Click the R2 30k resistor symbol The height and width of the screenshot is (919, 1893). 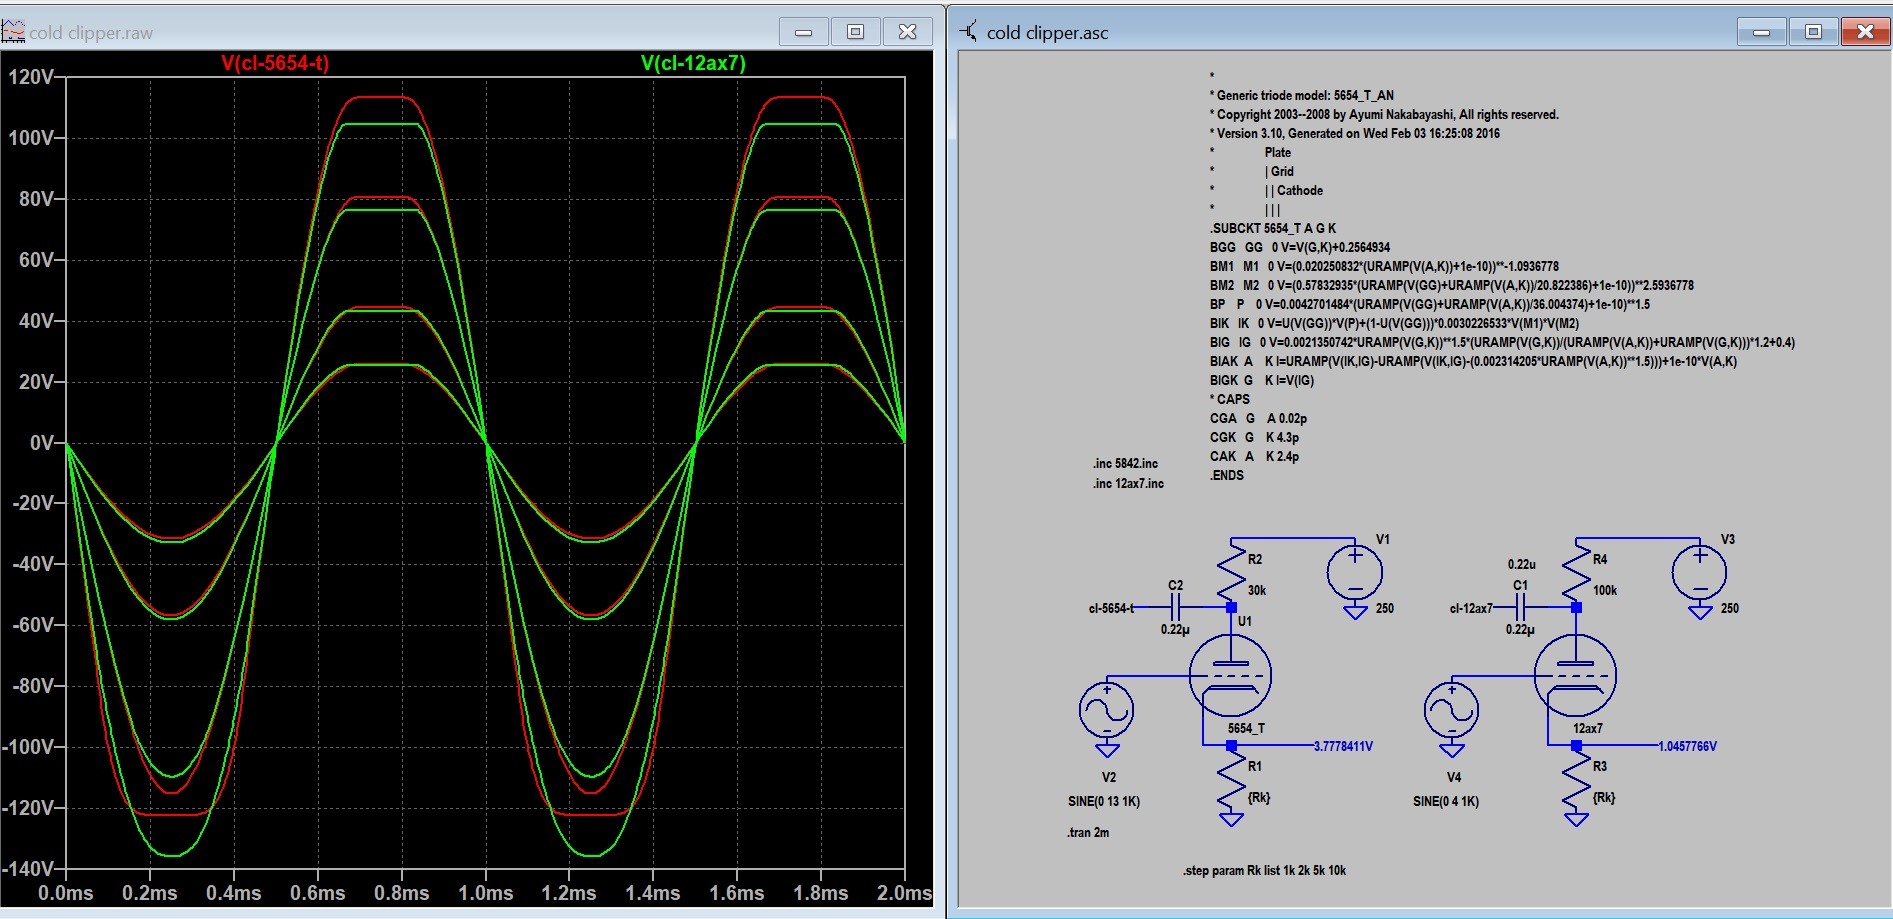(1231, 572)
